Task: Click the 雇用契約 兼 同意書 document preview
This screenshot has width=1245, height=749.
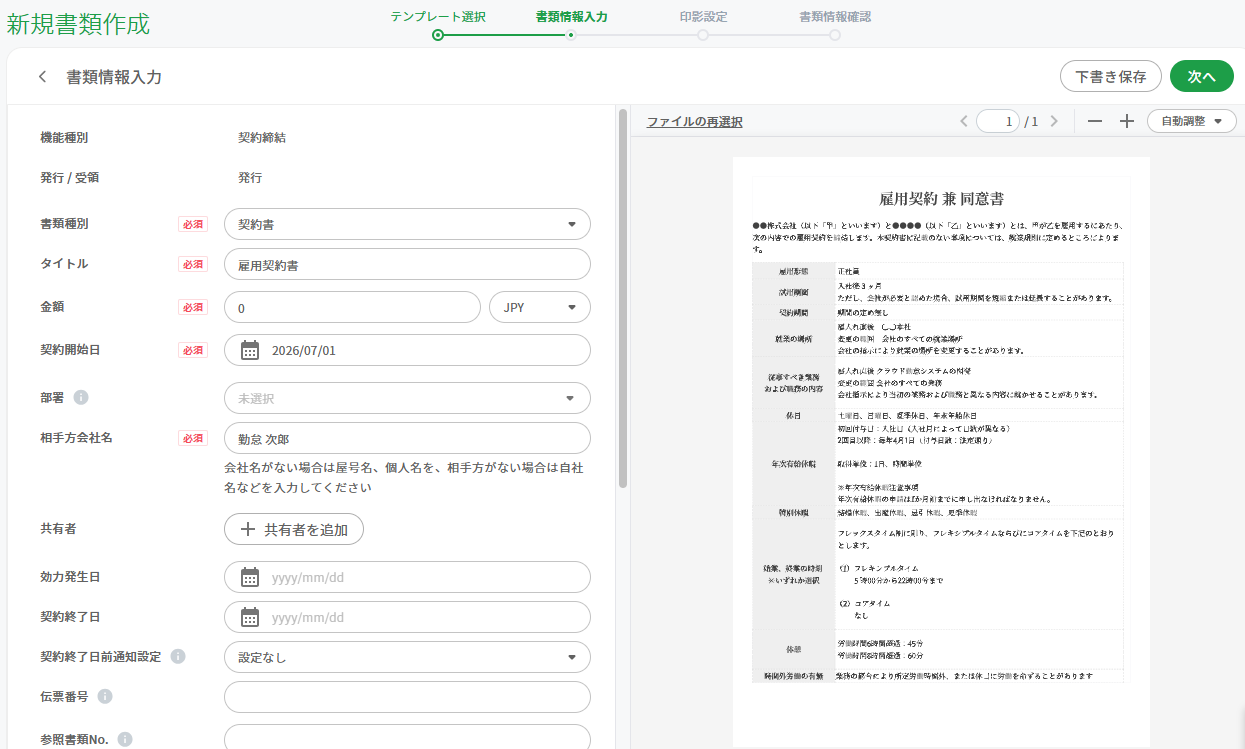Action: [941, 450]
